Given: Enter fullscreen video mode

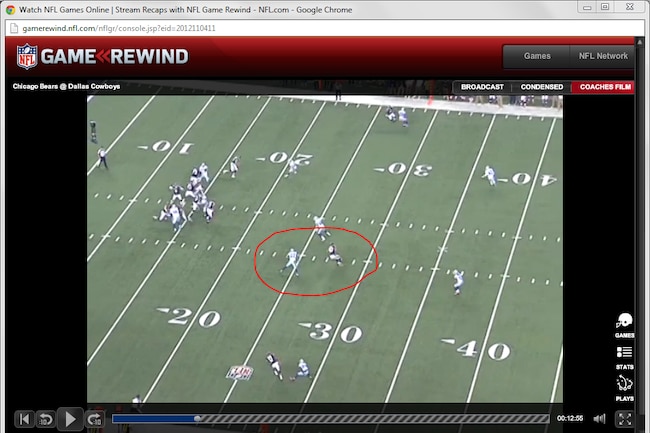Looking at the screenshot, I should [624, 418].
